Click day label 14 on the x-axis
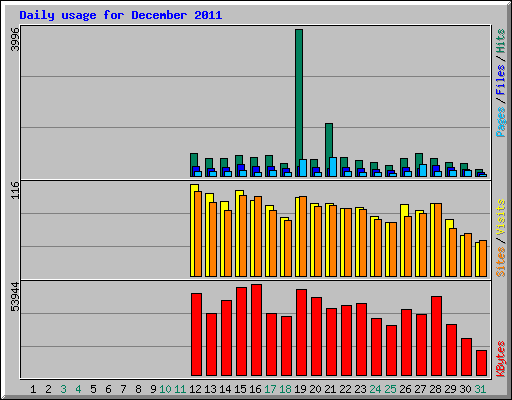The image size is (512, 400). 225,389
